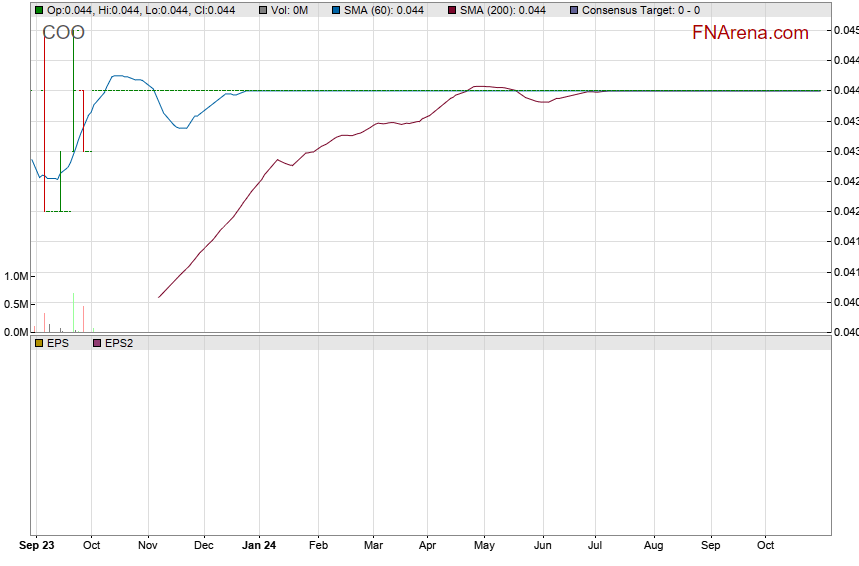
Task: Click the dark red SMA (200) legend square
Action: (x=451, y=10)
